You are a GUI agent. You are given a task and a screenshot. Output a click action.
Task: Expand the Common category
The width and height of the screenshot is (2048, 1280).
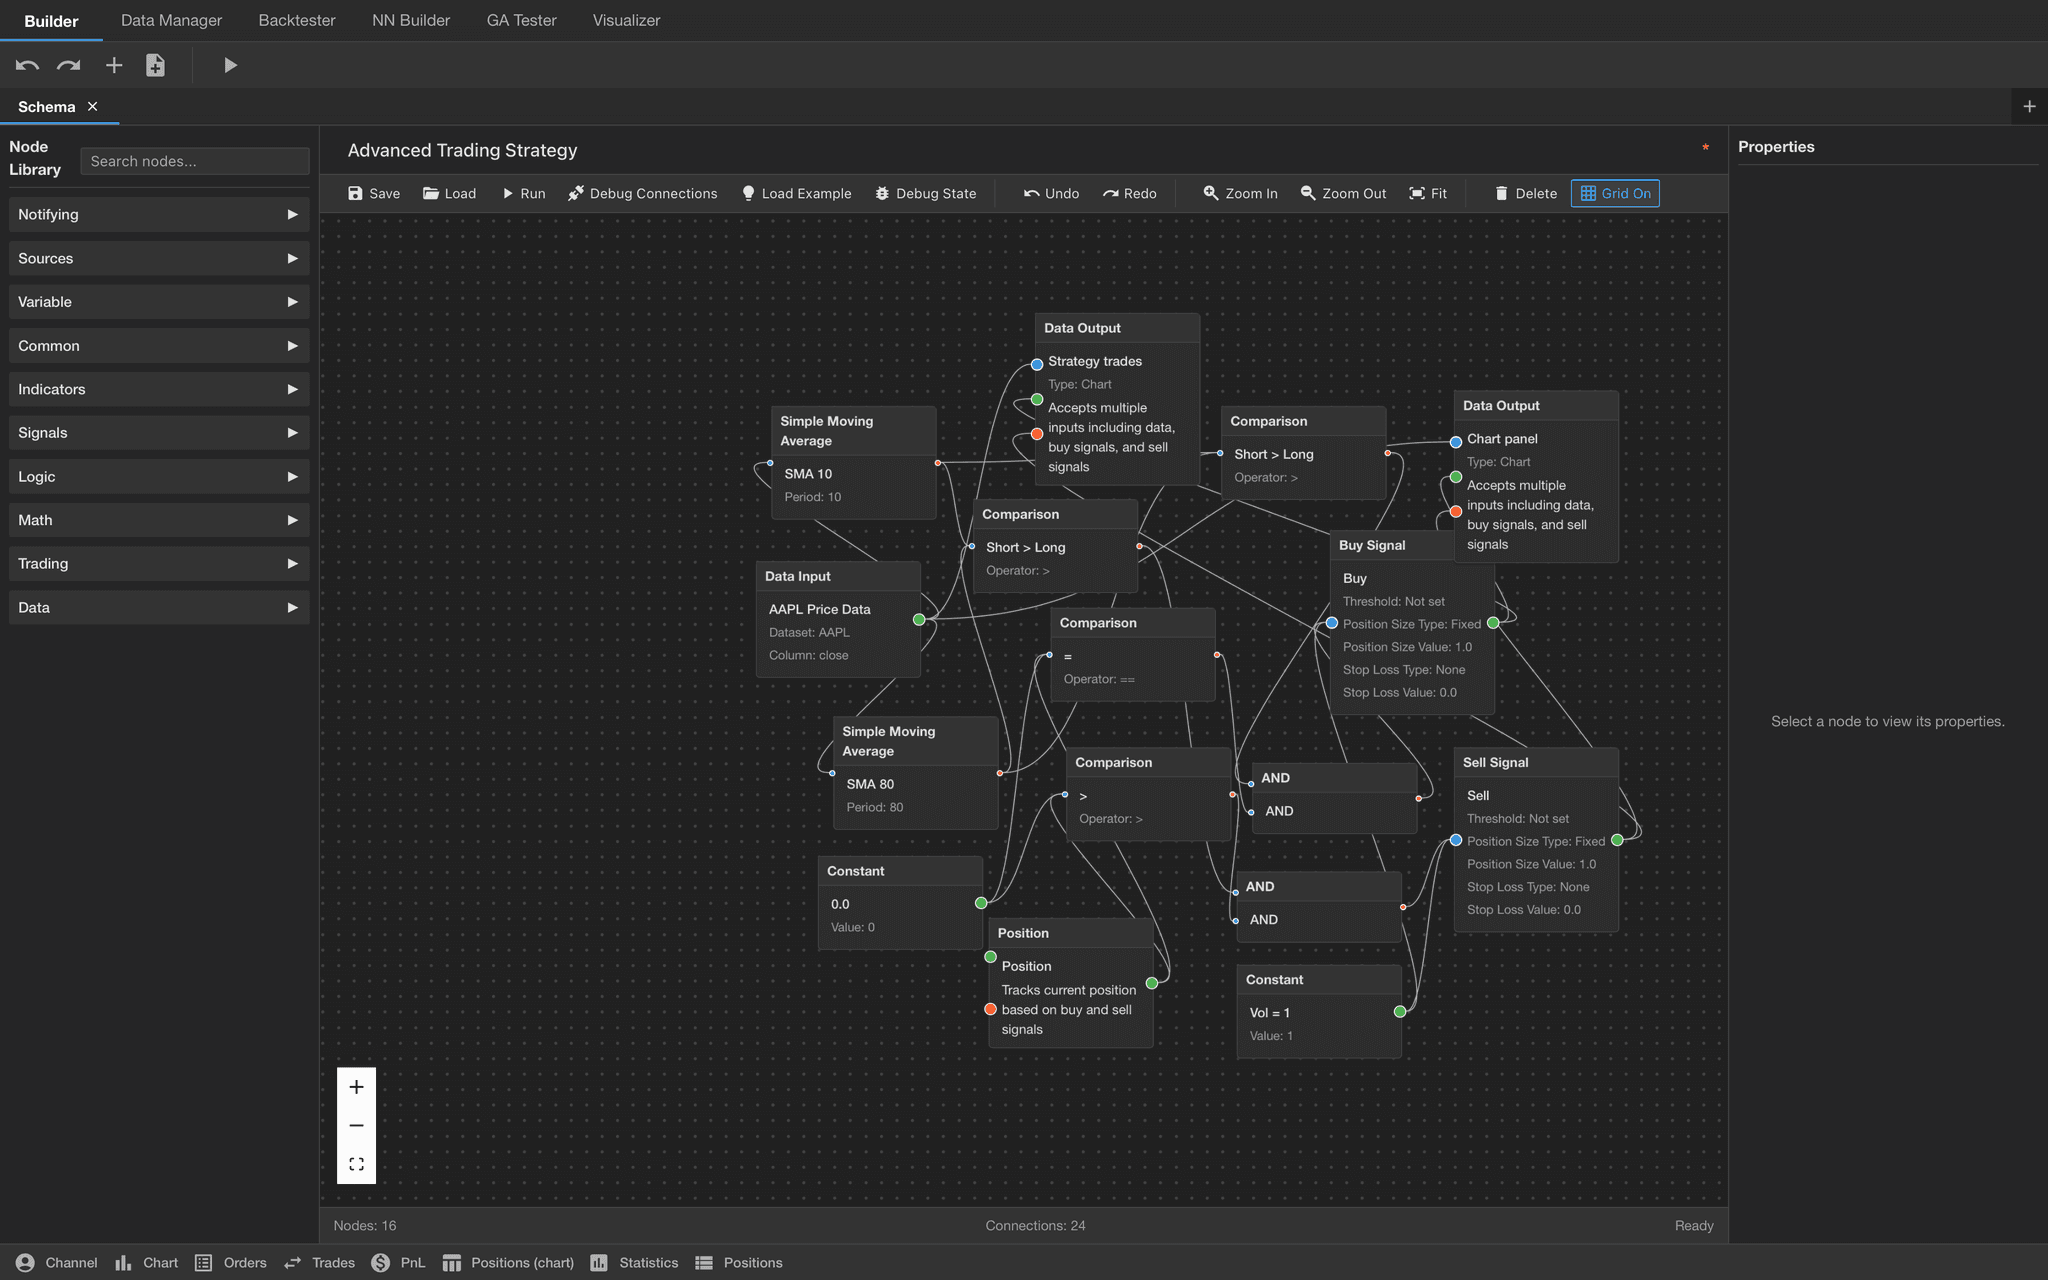[x=159, y=345]
